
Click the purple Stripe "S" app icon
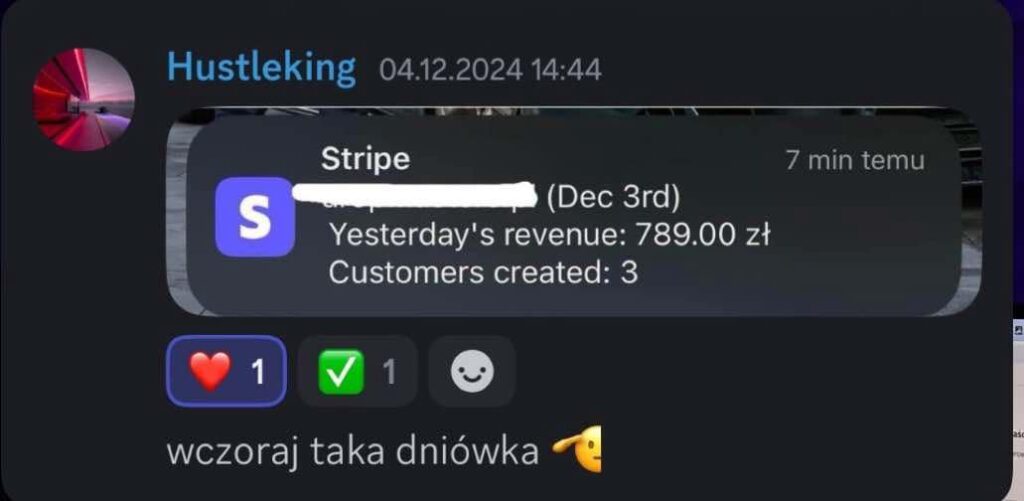tap(255, 217)
